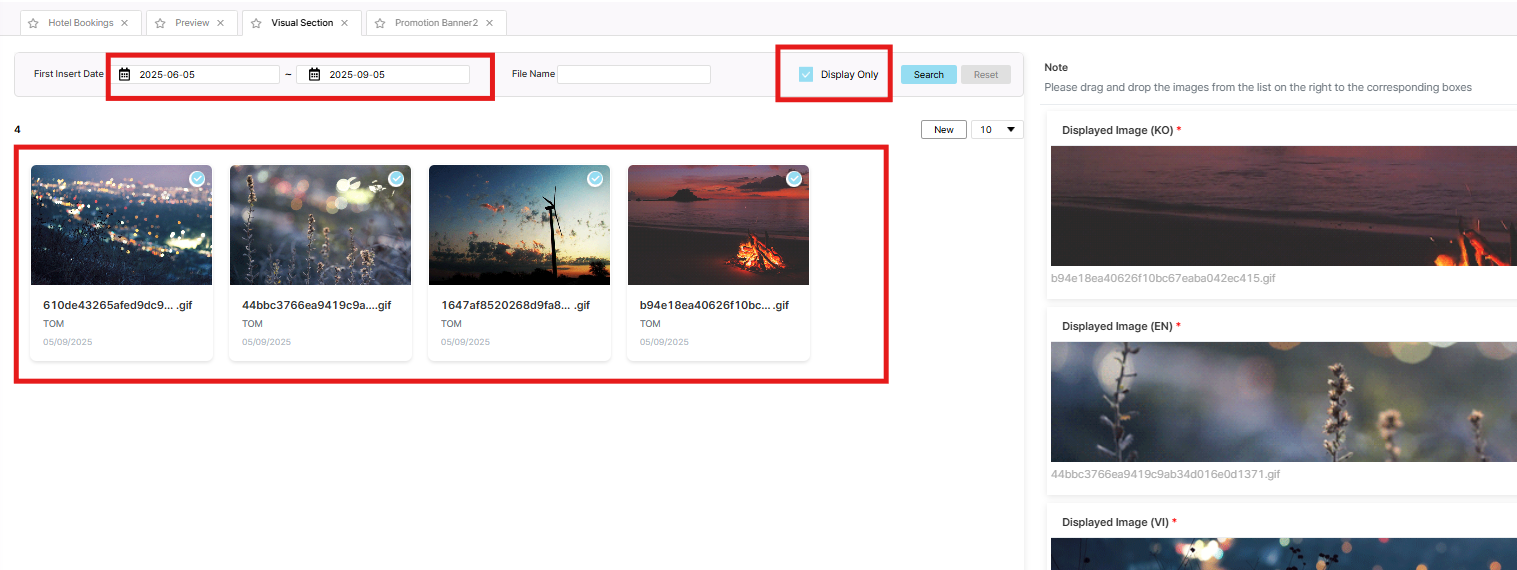The image size is (1517, 570).
Task: Click the star icon on Hotel Bookings tab
Action: (x=33, y=23)
